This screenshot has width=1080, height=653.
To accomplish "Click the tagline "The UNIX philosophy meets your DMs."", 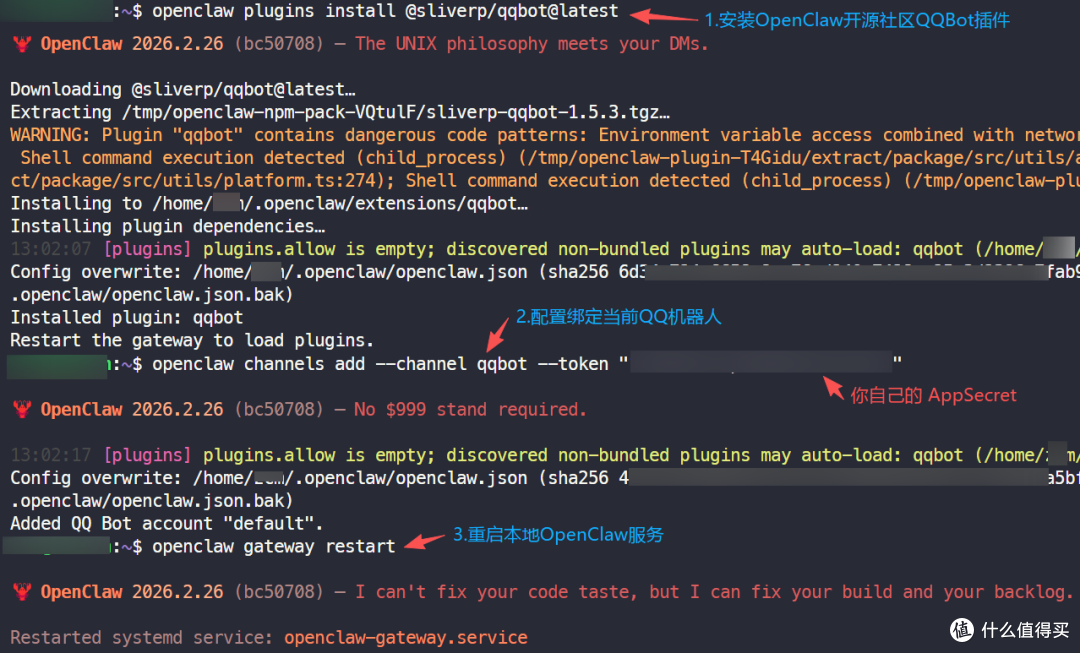I will [532, 44].
